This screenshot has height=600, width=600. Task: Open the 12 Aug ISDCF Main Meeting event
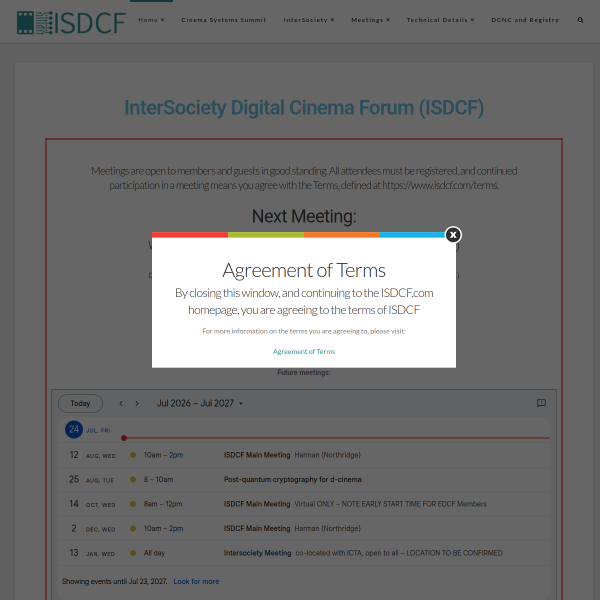point(303,455)
